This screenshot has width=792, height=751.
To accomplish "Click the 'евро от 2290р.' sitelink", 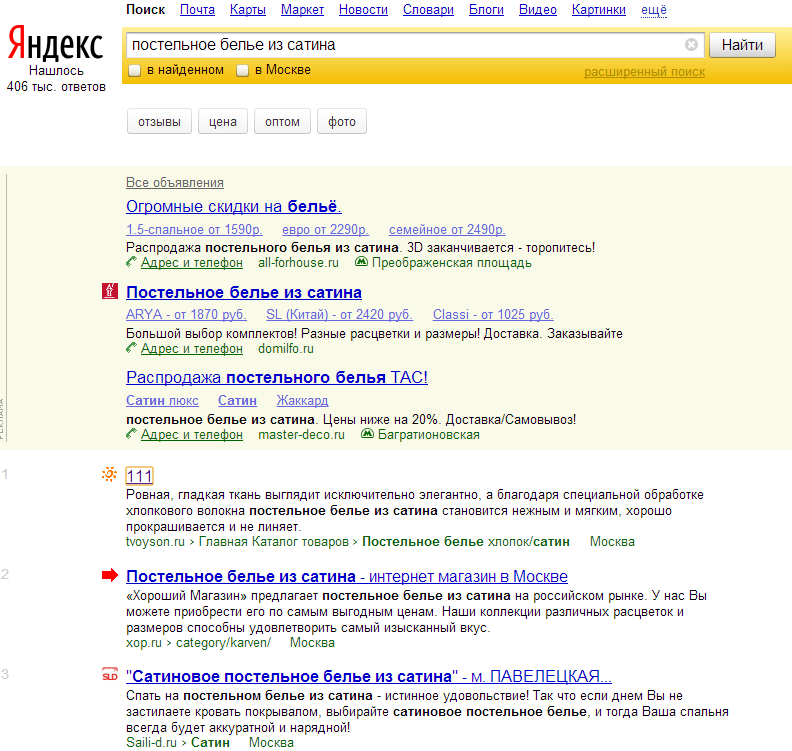I will point(325,229).
